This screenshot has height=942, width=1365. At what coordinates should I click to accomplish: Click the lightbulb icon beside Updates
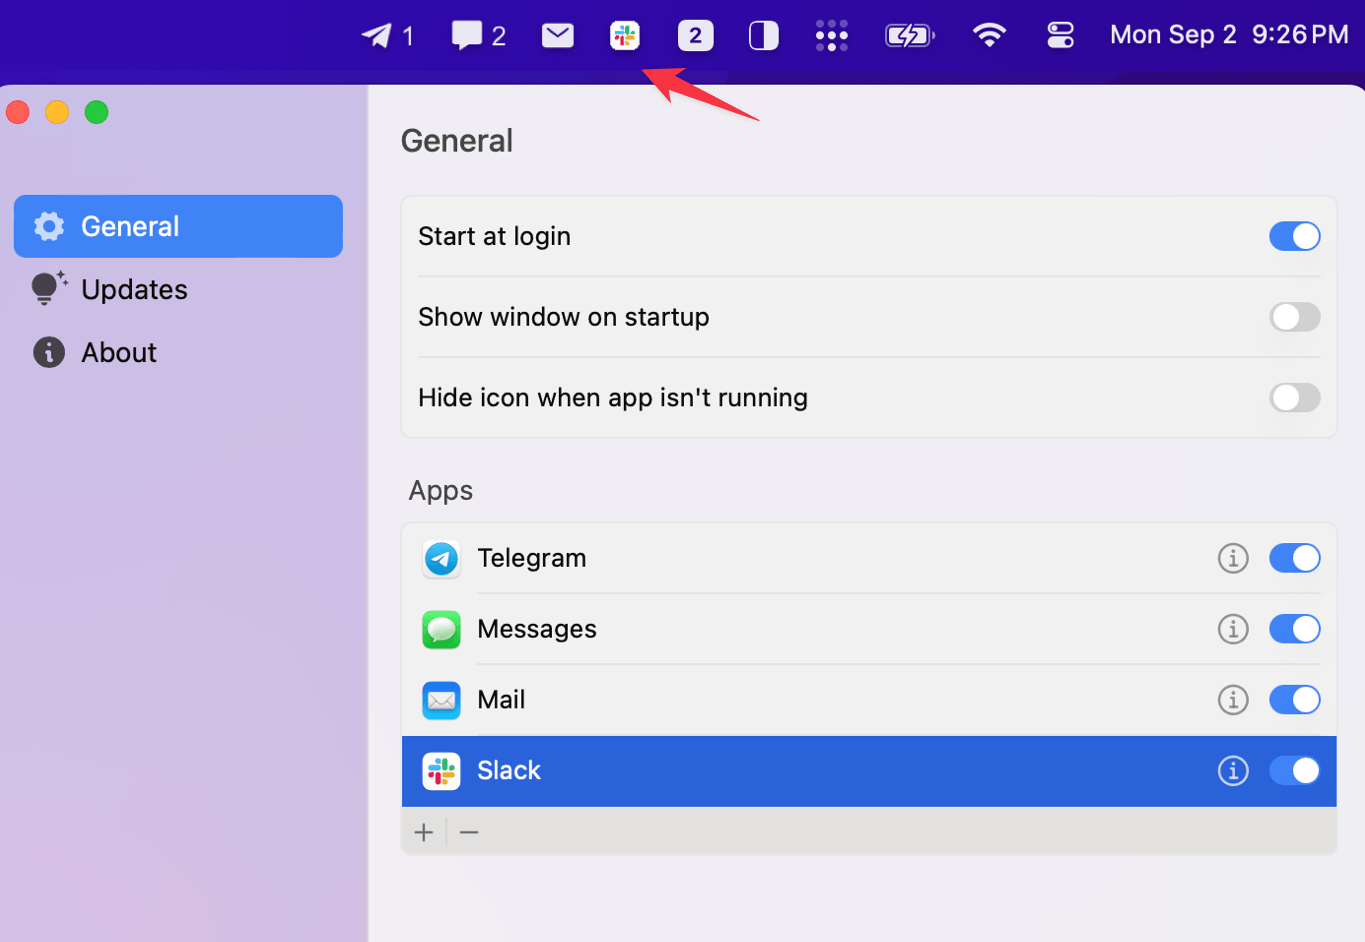(48, 288)
